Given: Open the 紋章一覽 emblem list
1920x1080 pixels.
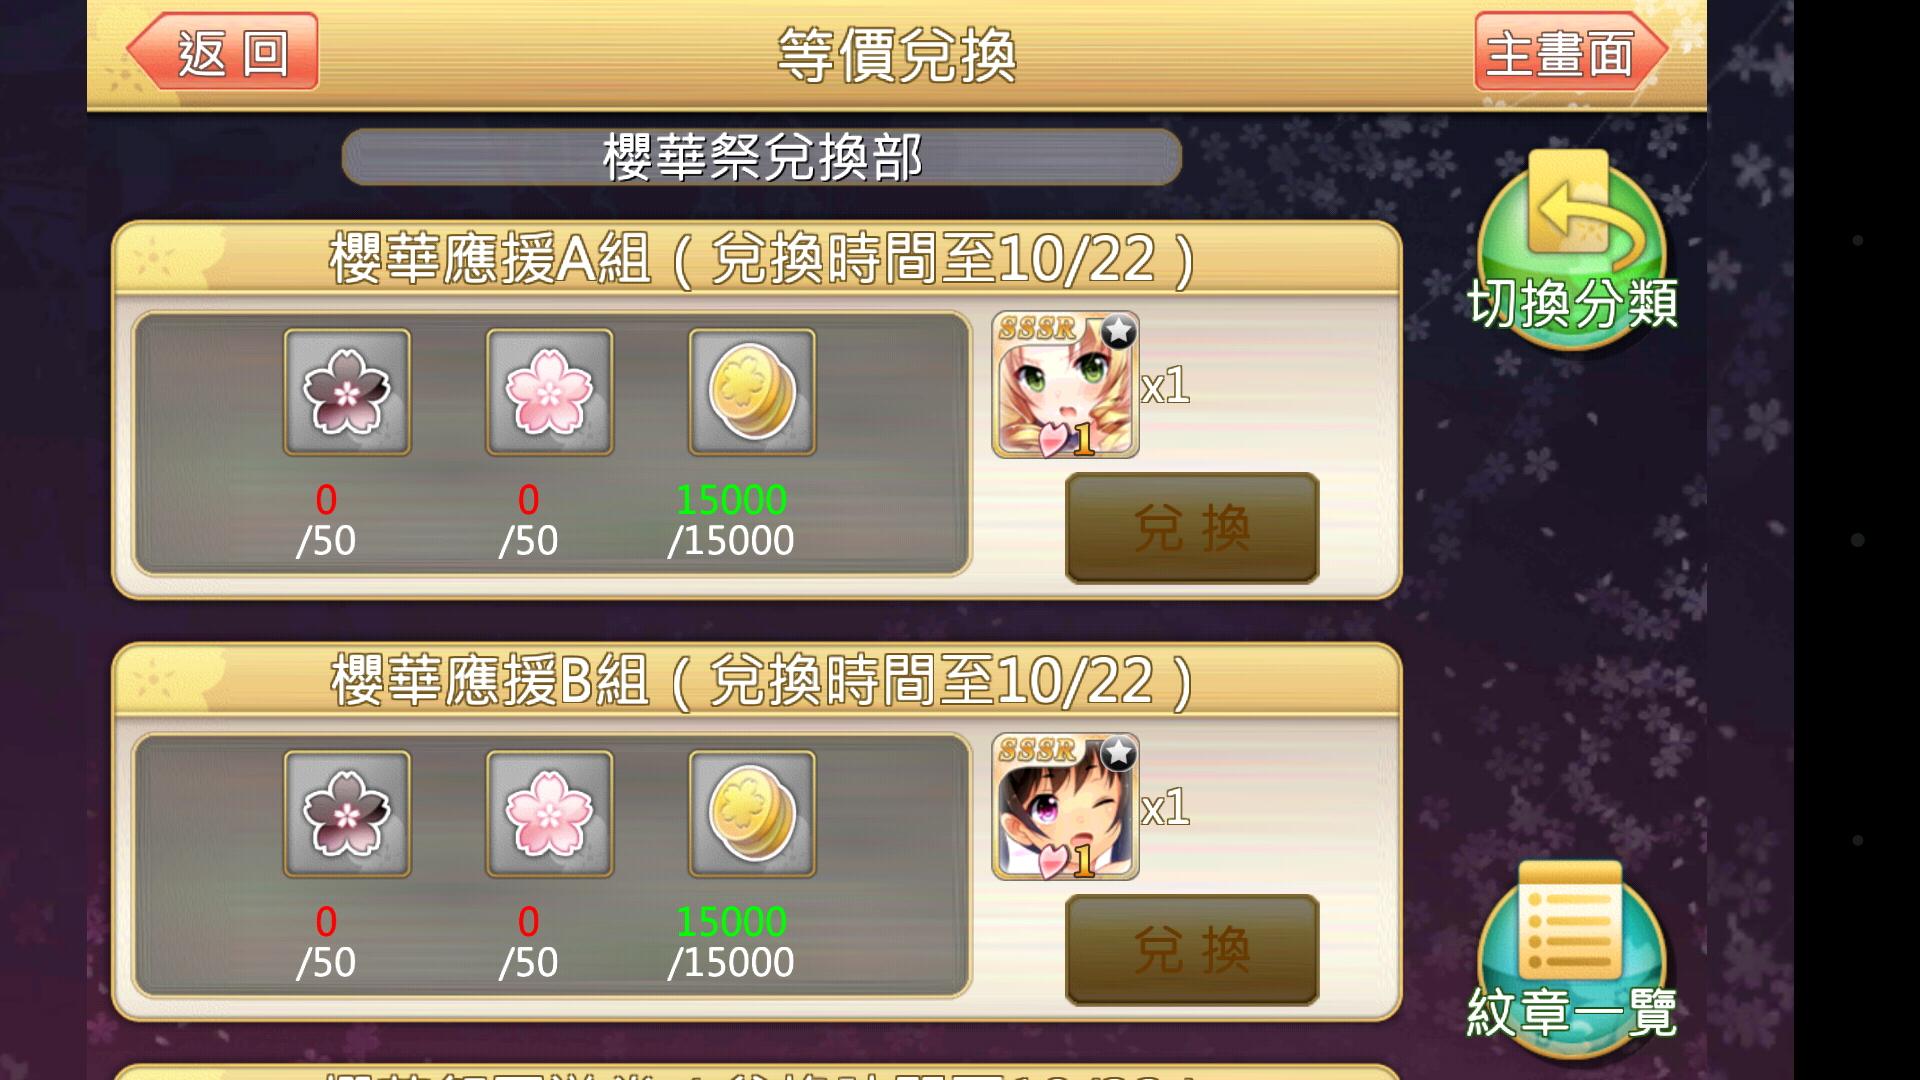Looking at the screenshot, I should tap(1572, 958).
